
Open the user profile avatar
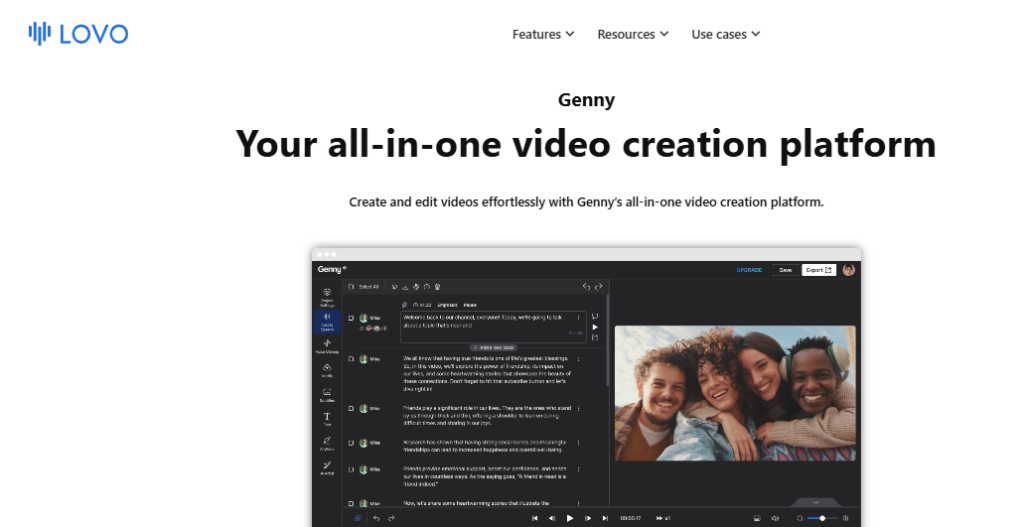[x=848, y=270]
